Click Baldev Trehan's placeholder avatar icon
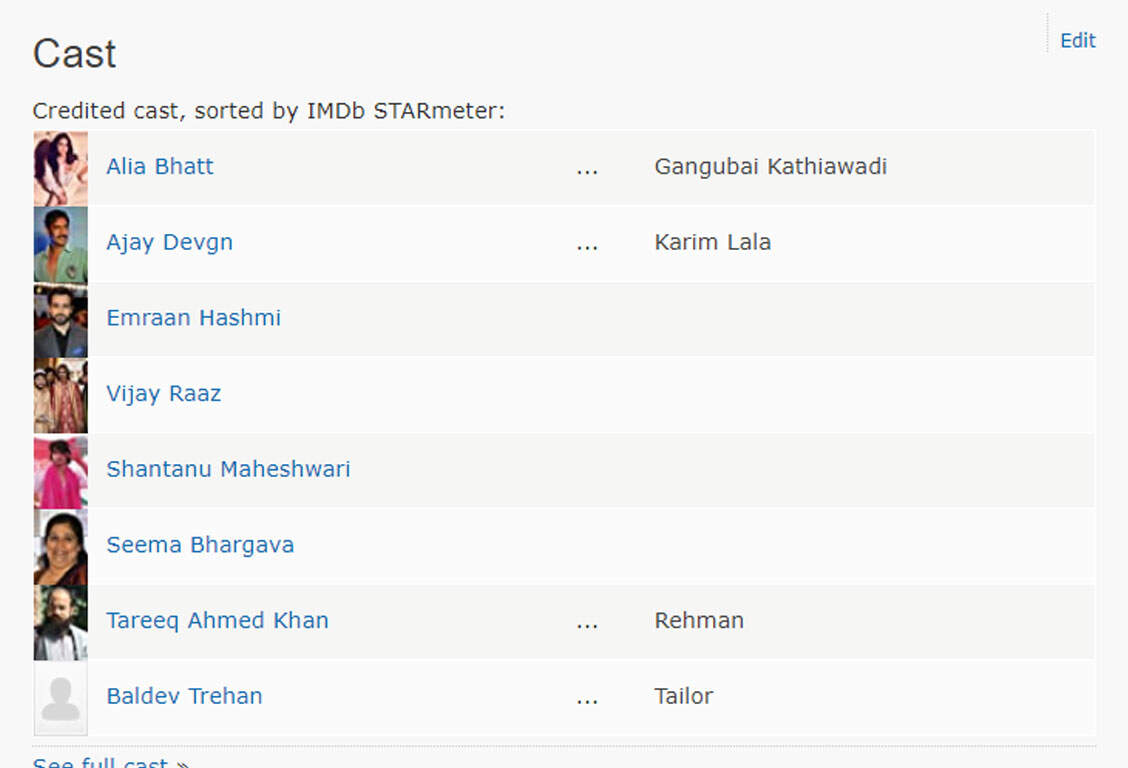The height and width of the screenshot is (768, 1128). tap(60, 698)
